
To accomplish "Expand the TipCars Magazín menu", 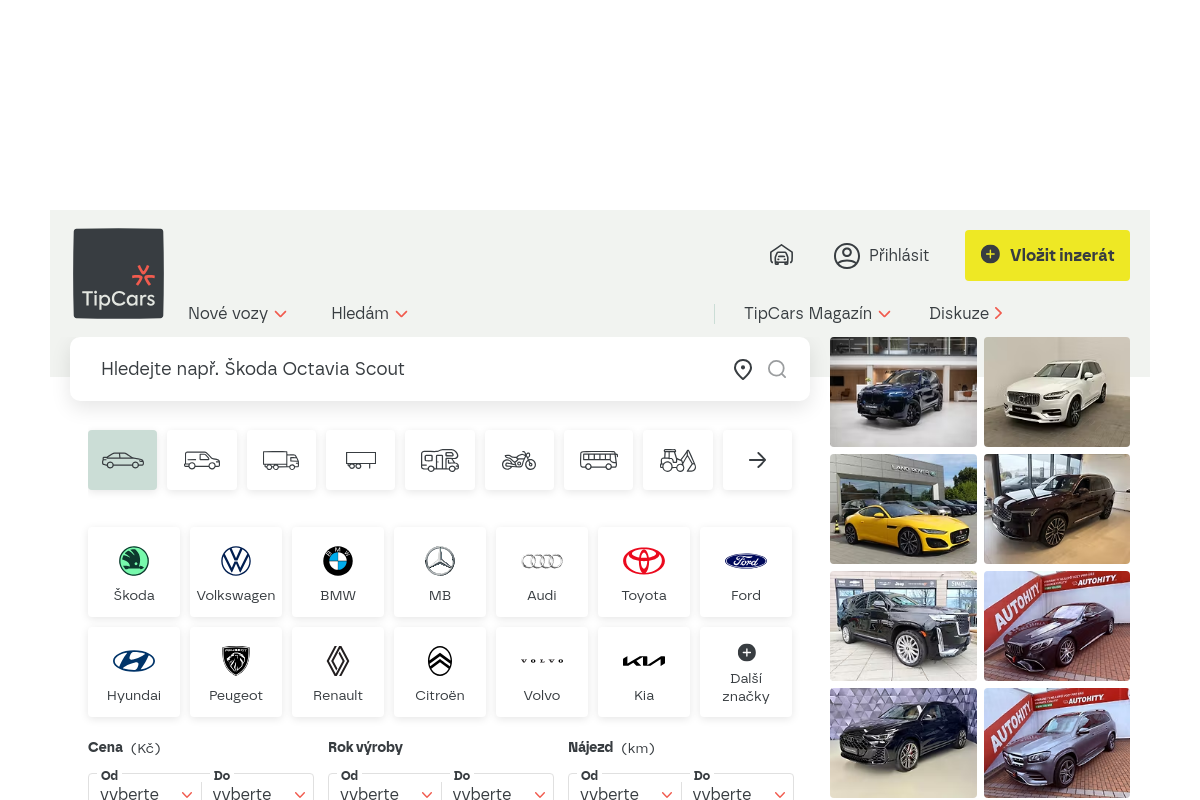I will click(x=817, y=314).
